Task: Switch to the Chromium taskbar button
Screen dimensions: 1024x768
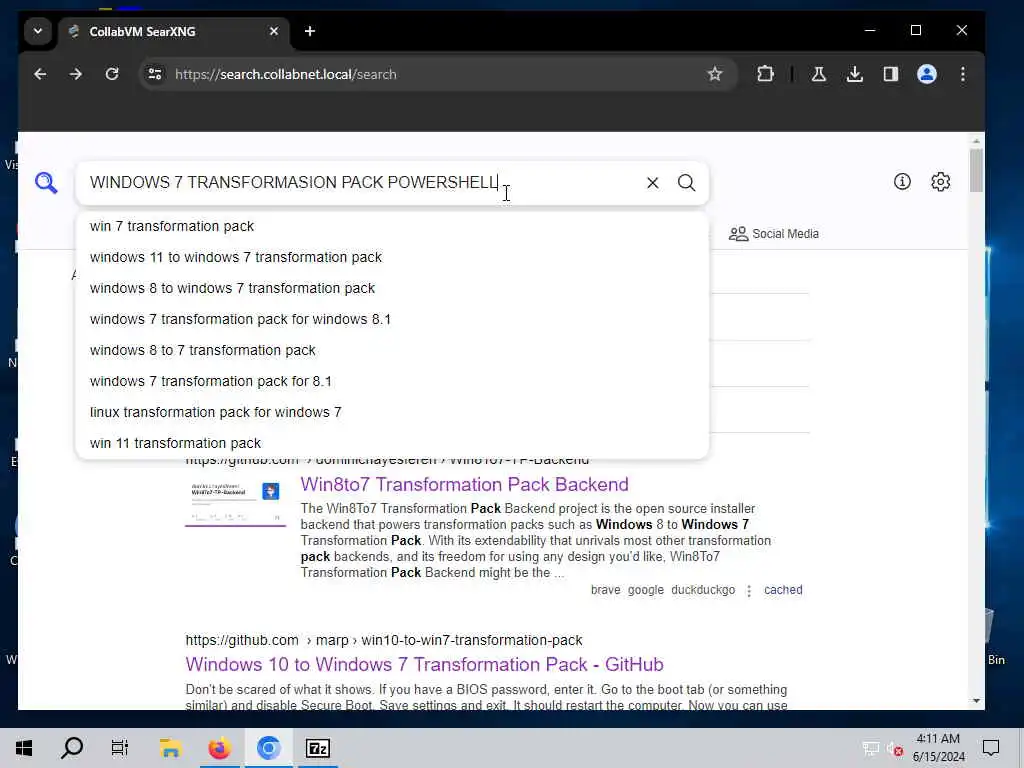Action: point(268,748)
